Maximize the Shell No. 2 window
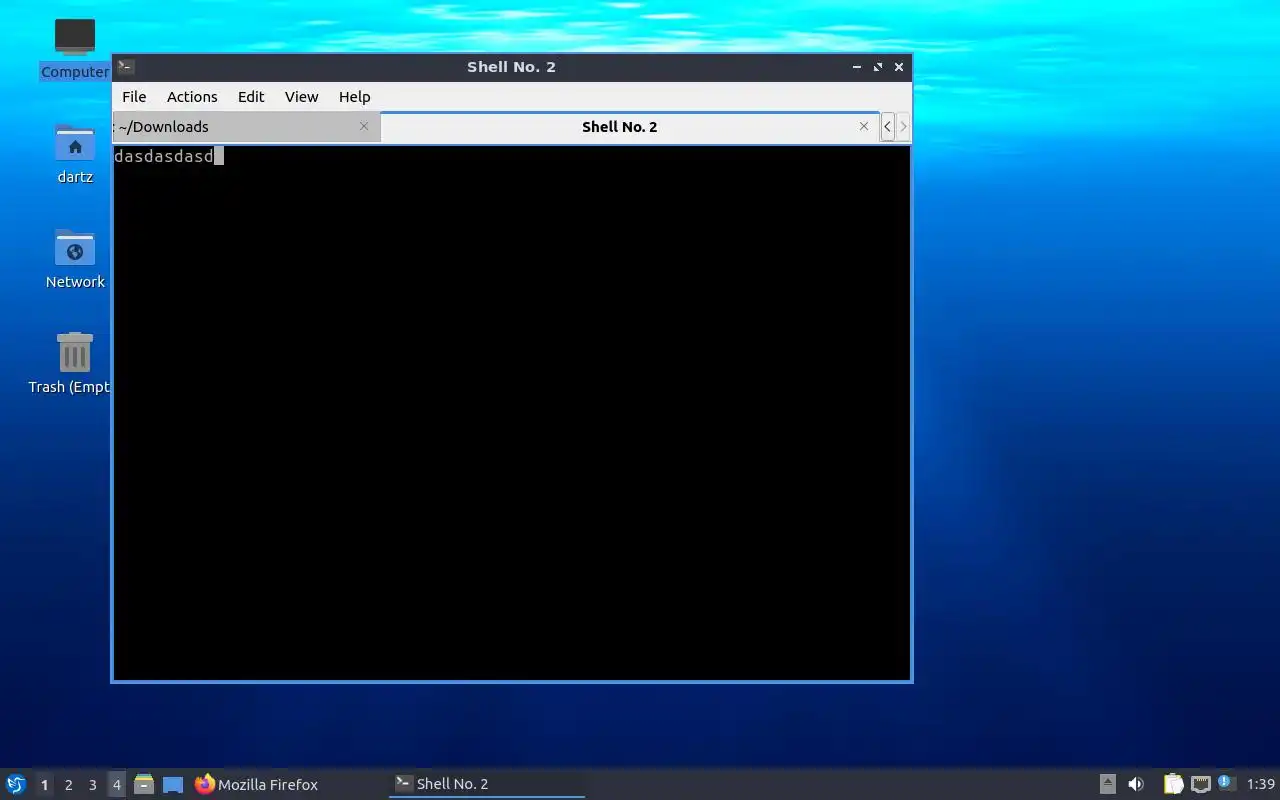The image size is (1280, 800). (x=878, y=67)
